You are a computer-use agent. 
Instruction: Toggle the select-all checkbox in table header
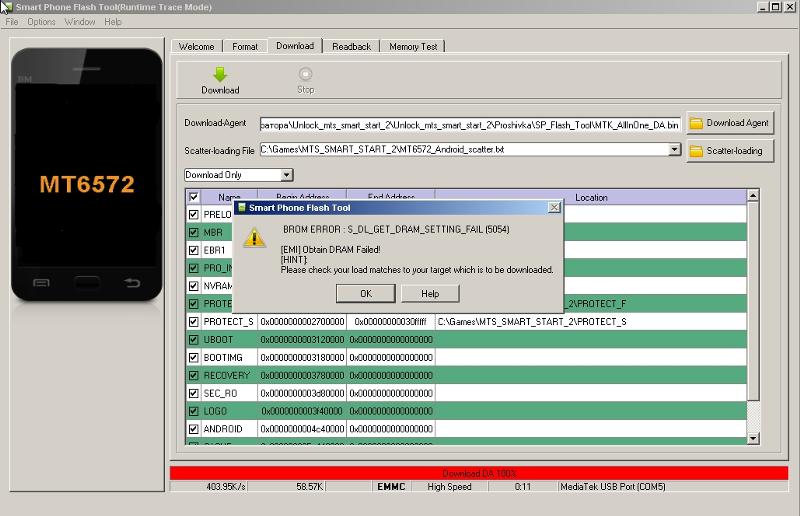pos(193,197)
